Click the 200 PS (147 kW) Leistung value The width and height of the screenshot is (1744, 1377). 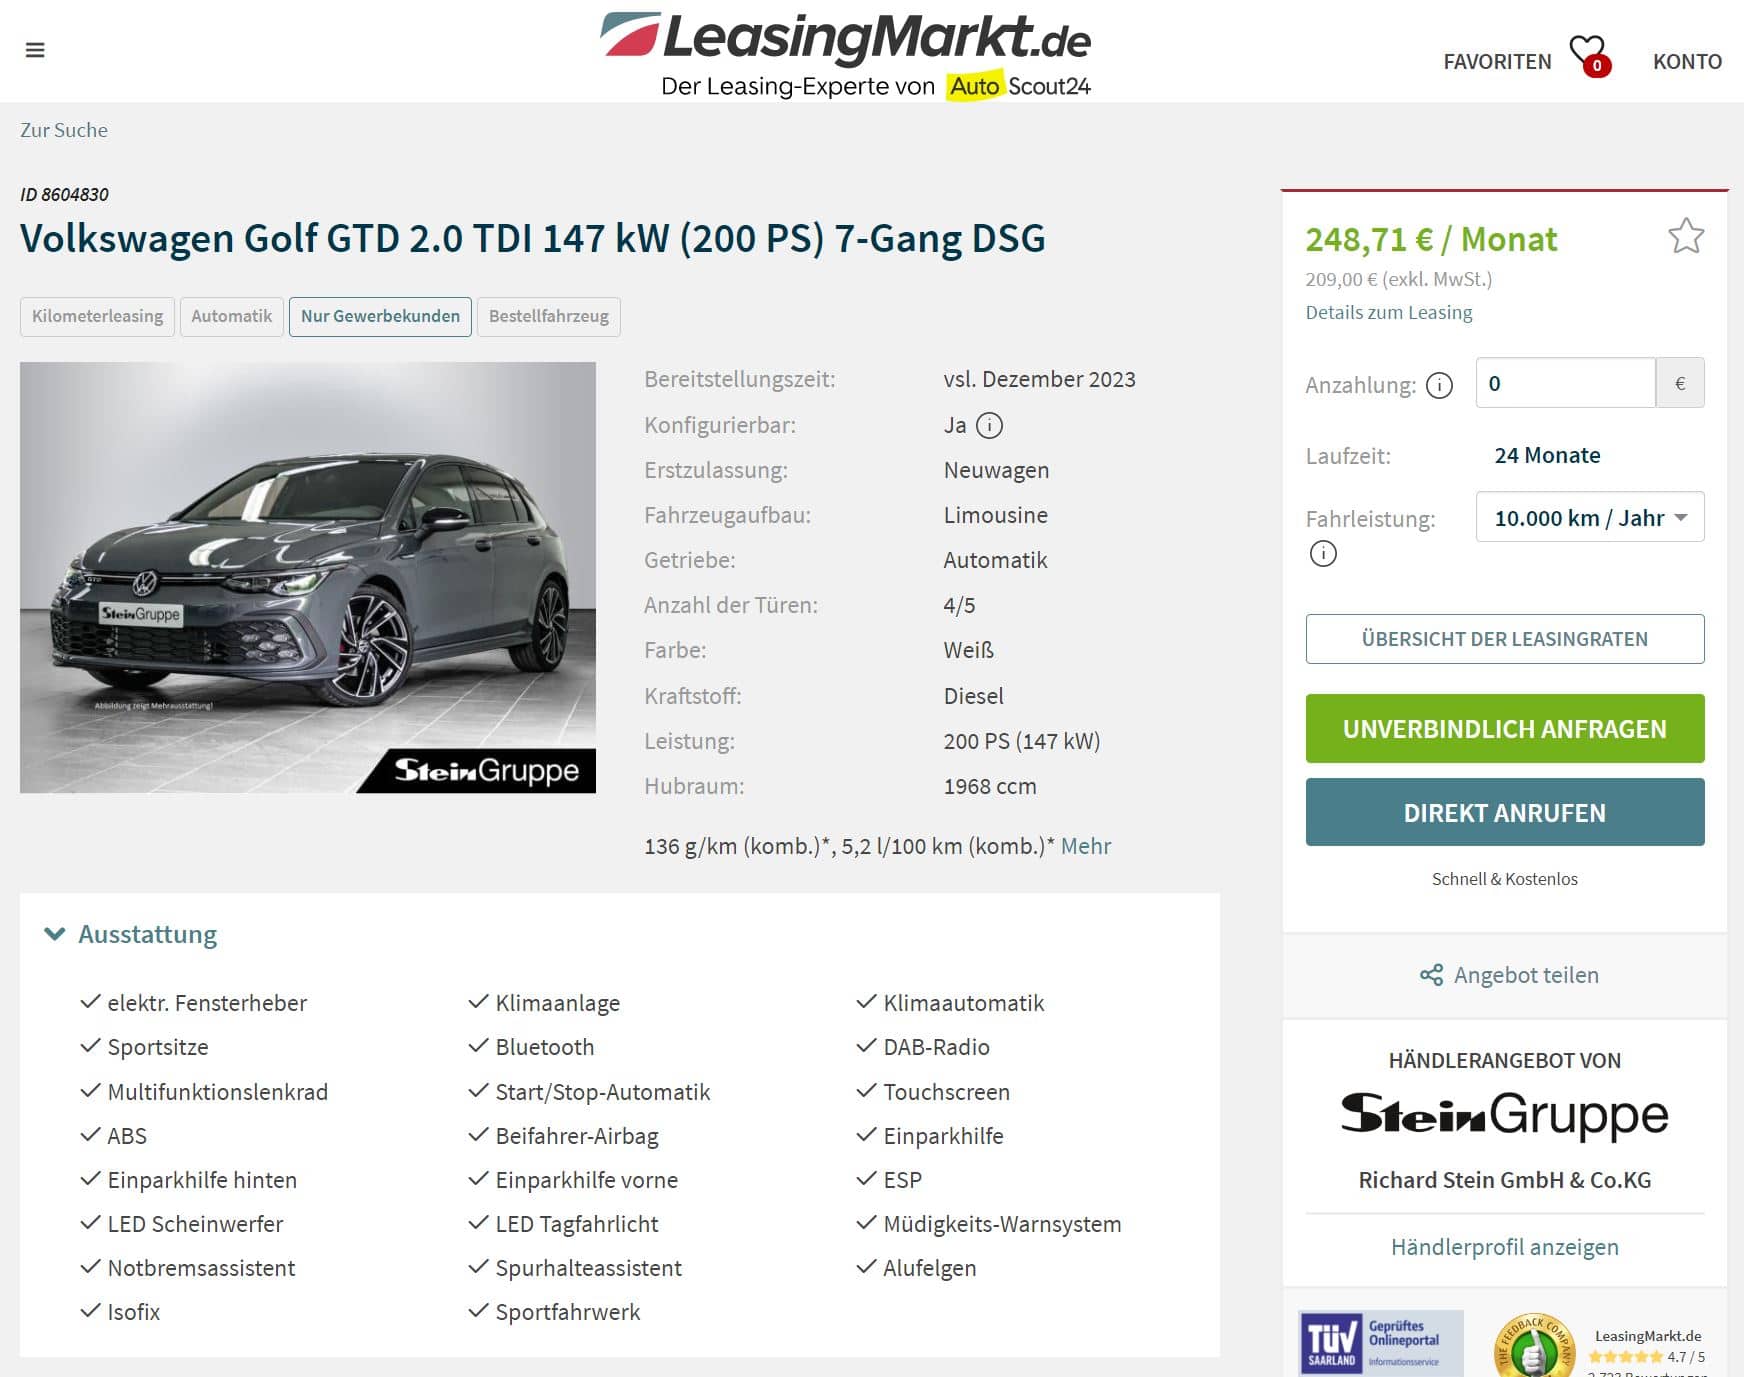pyautogui.click(x=1021, y=741)
